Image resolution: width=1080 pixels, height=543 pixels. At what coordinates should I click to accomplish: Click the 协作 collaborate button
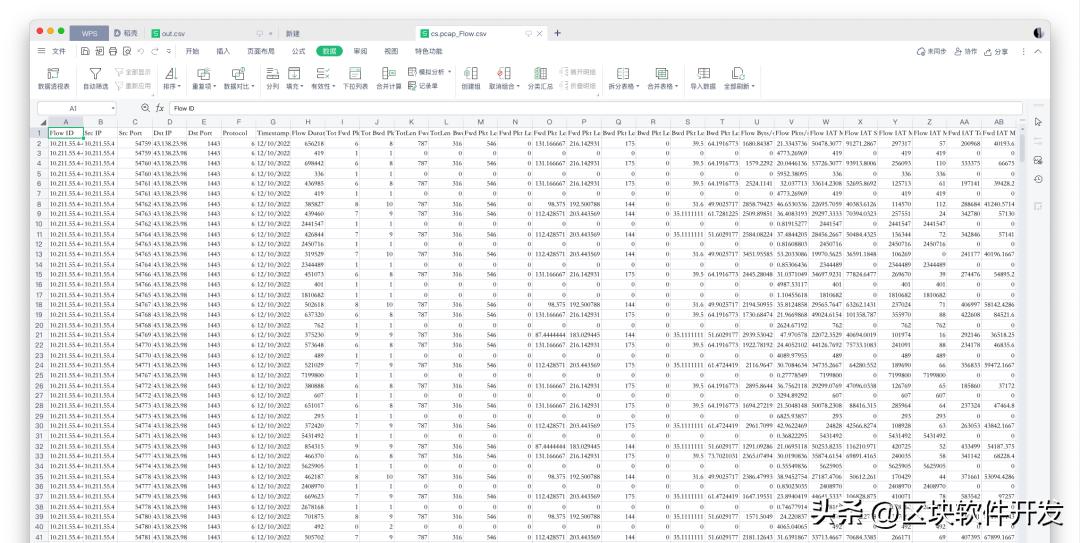pyautogui.click(x=966, y=51)
